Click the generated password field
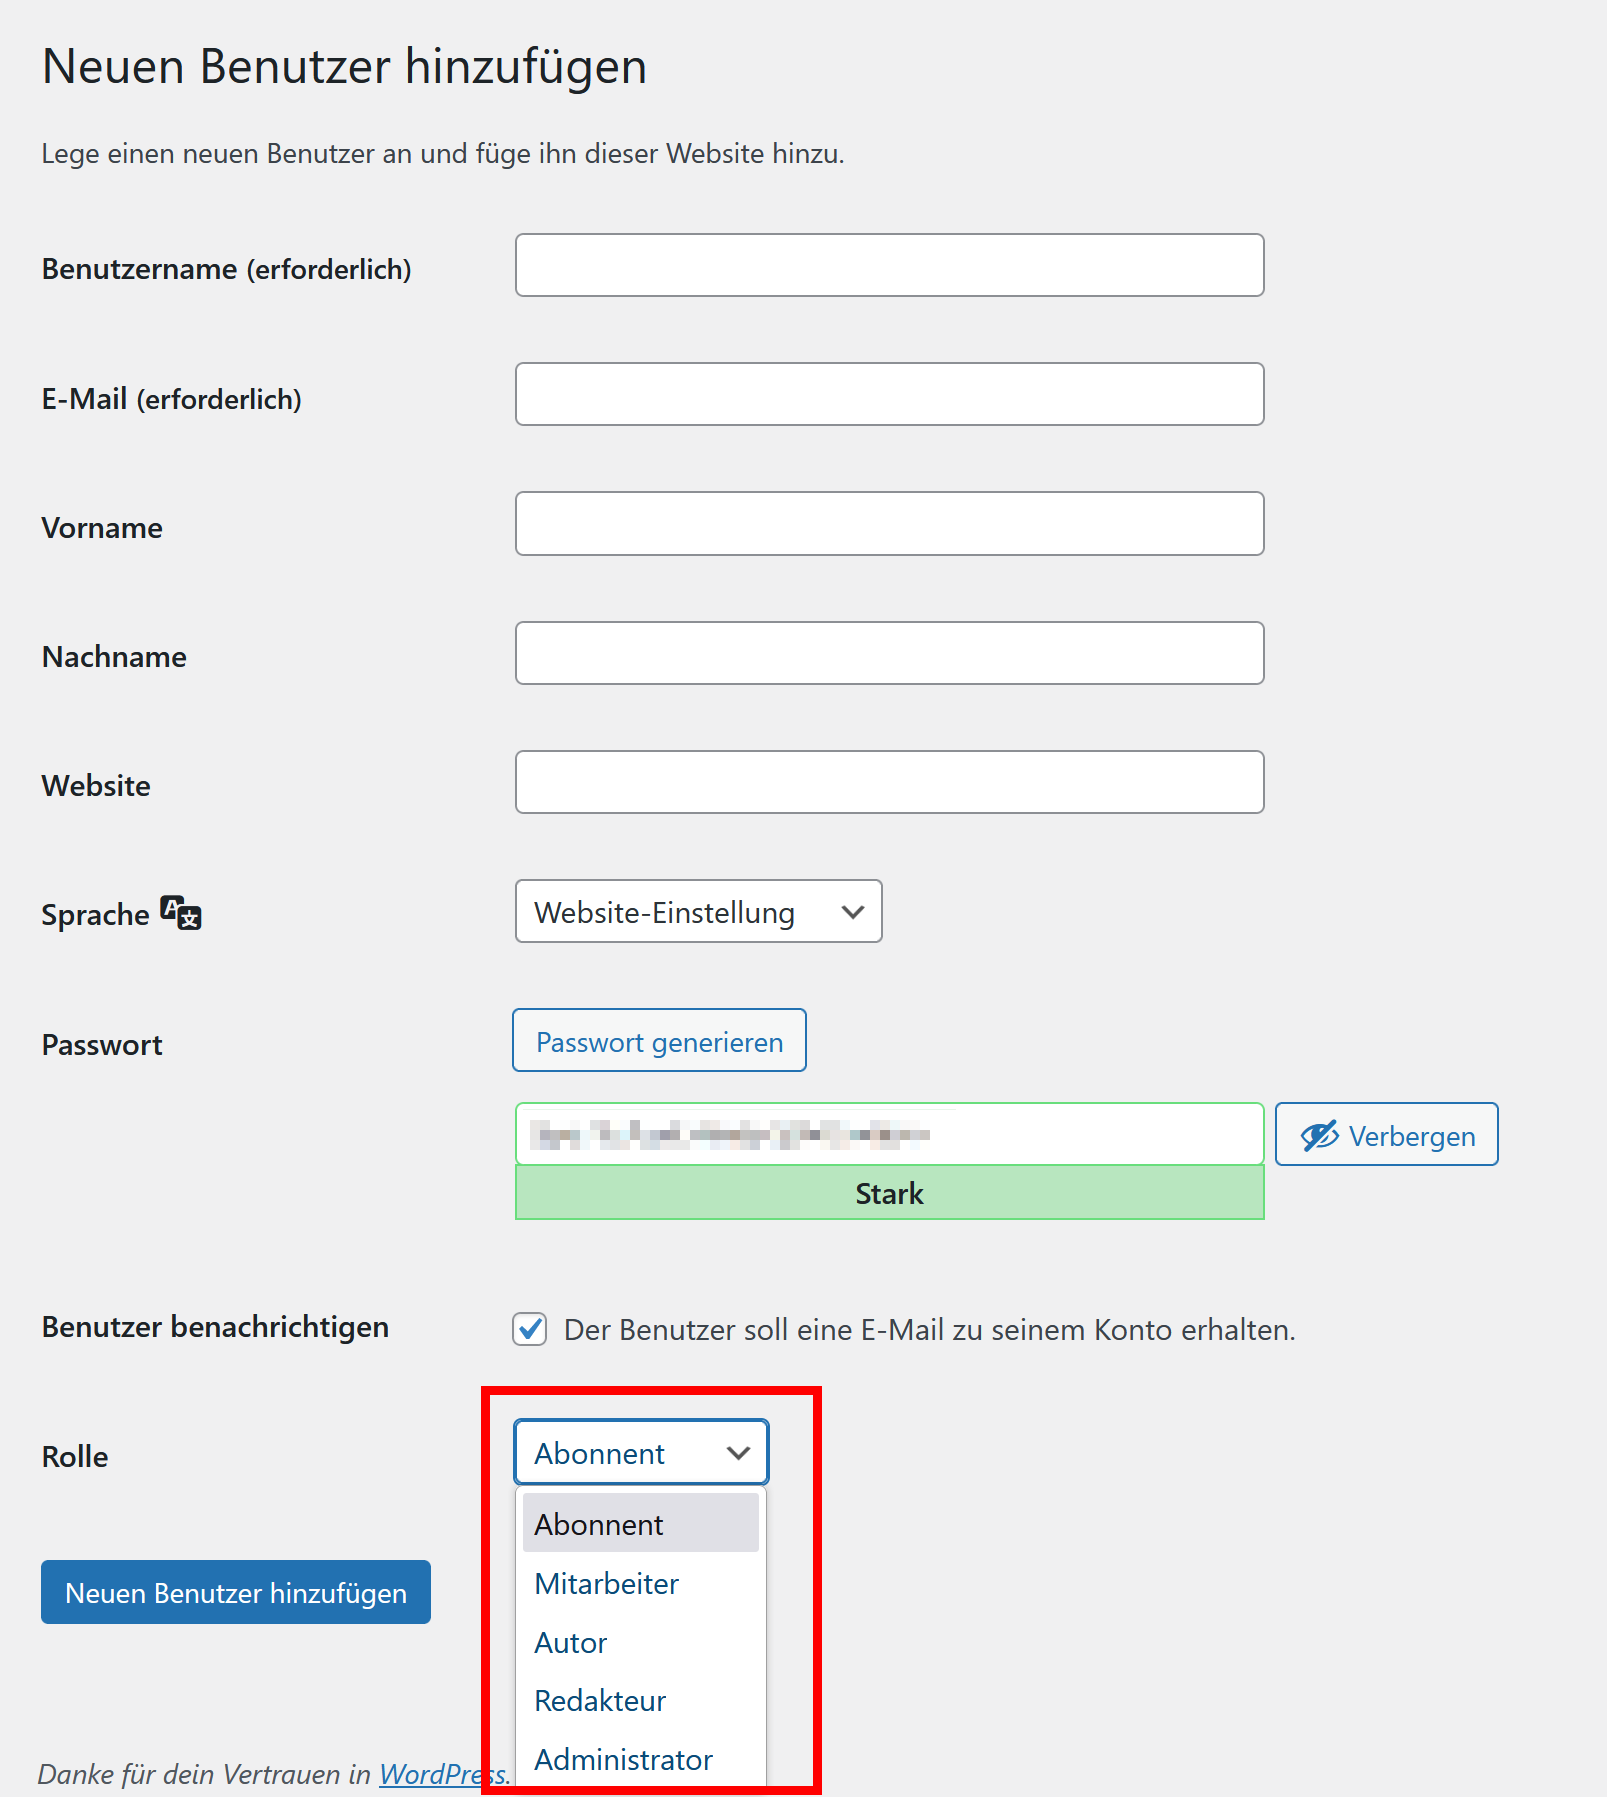This screenshot has height=1797, width=1607. coord(889,1134)
